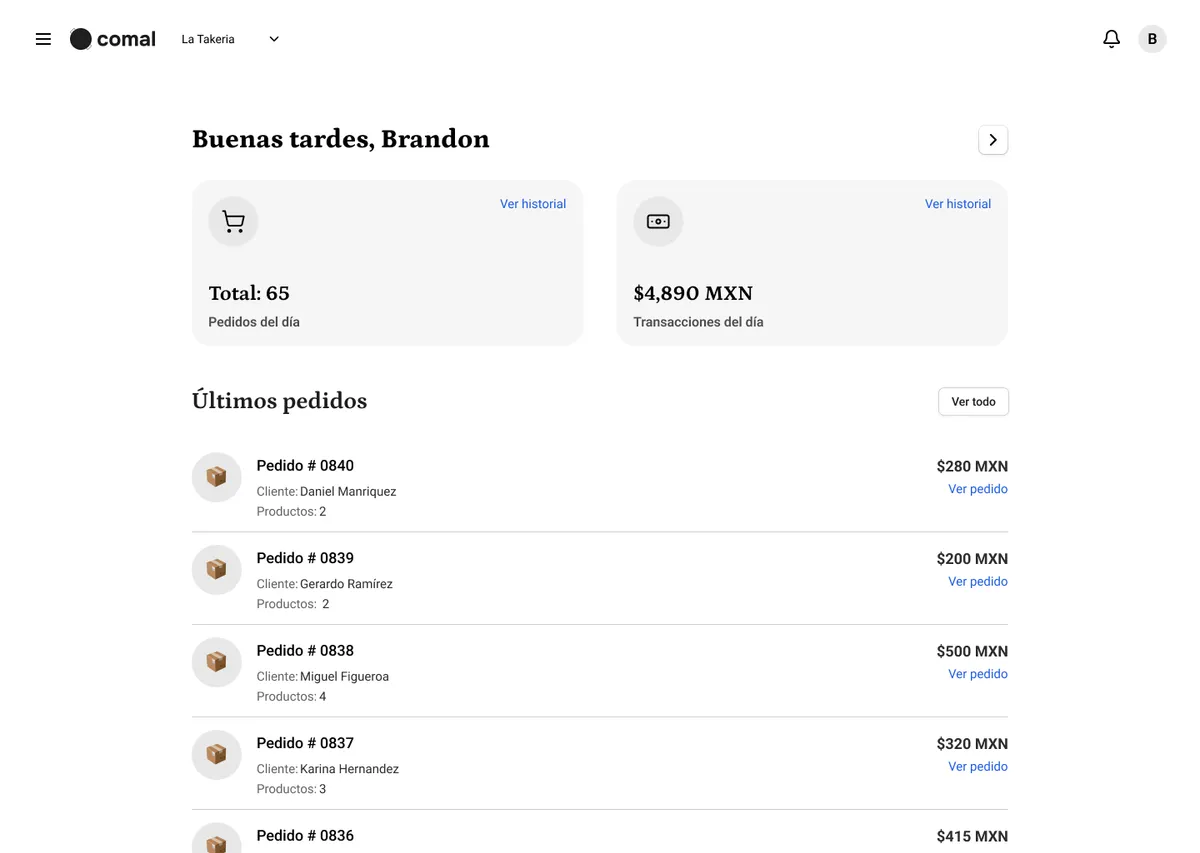The image size is (1200, 853).
Task: Open Ver pedido for order 0837
Action: (x=978, y=766)
